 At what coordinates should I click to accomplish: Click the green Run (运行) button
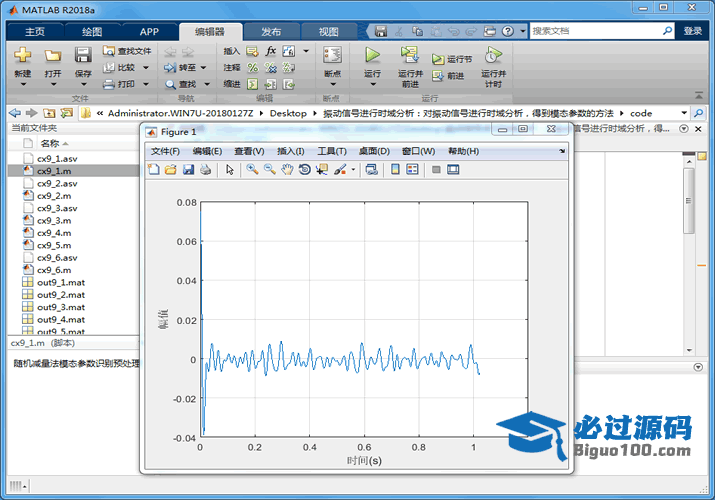coord(372,56)
